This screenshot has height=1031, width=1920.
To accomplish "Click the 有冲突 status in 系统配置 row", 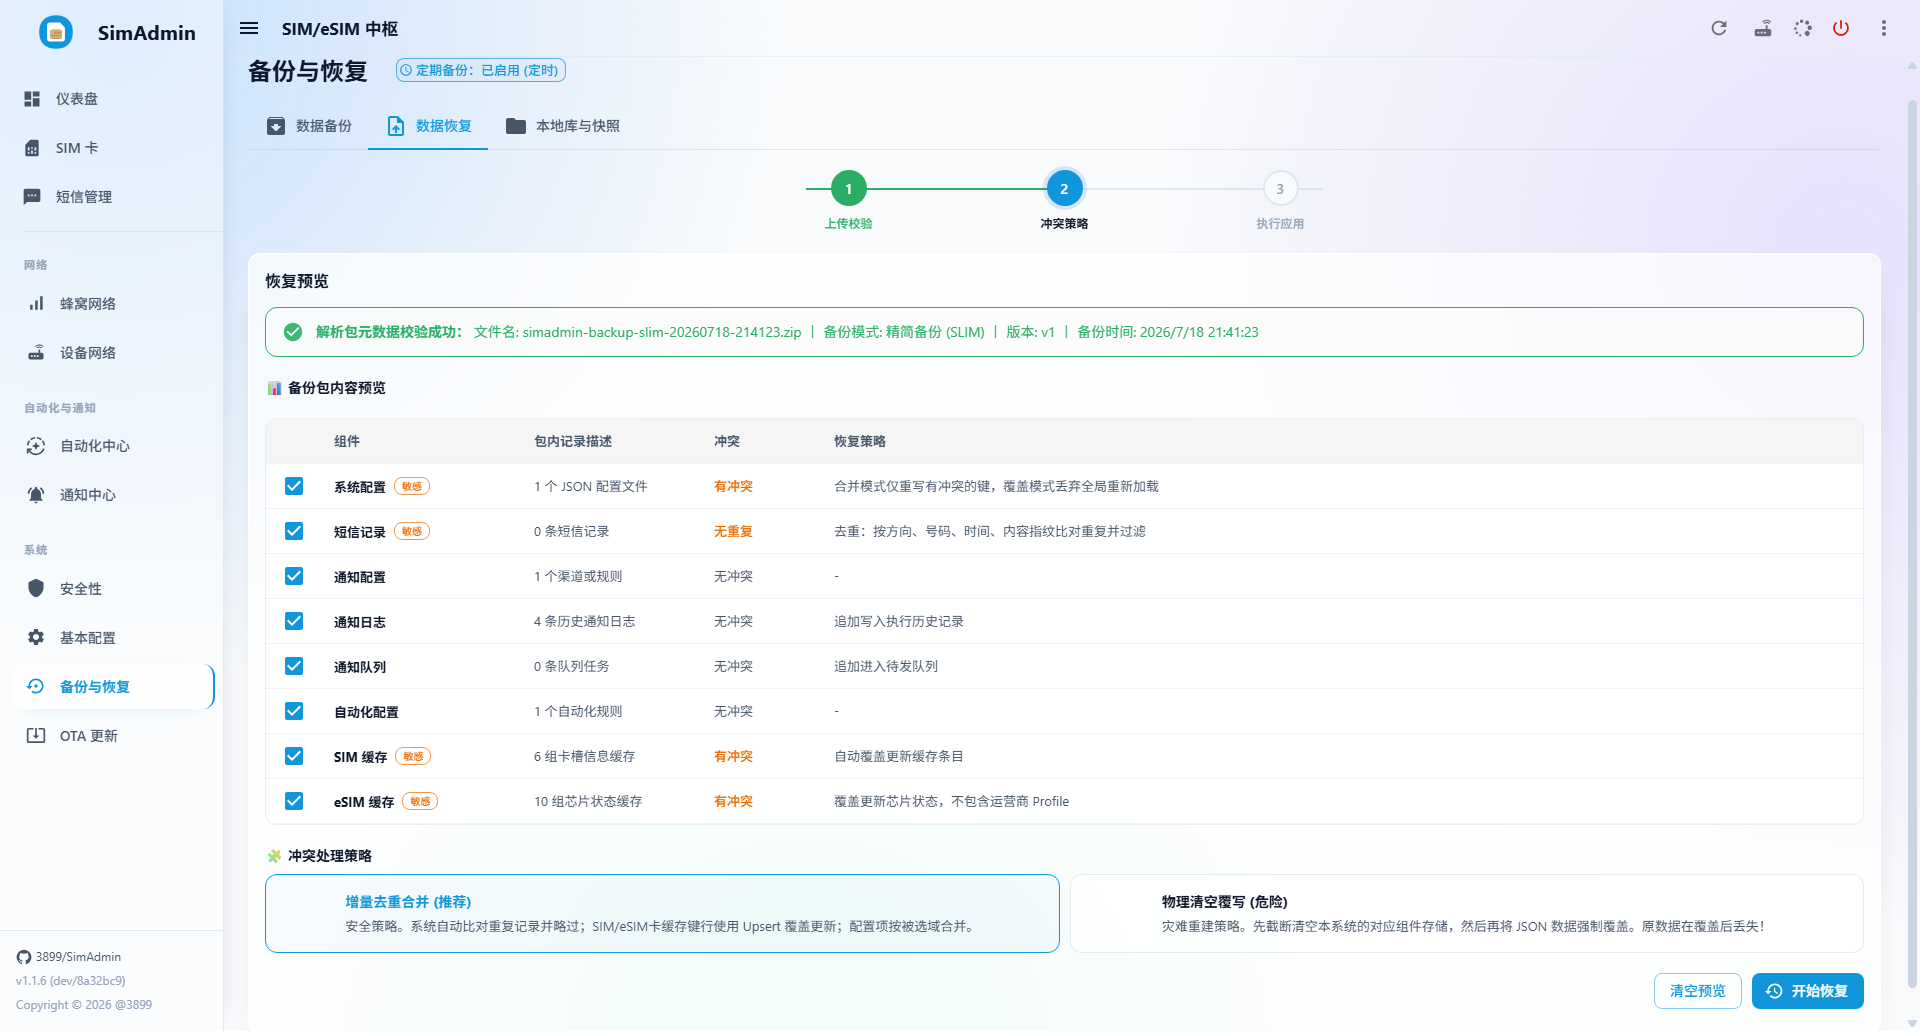I will click(733, 486).
